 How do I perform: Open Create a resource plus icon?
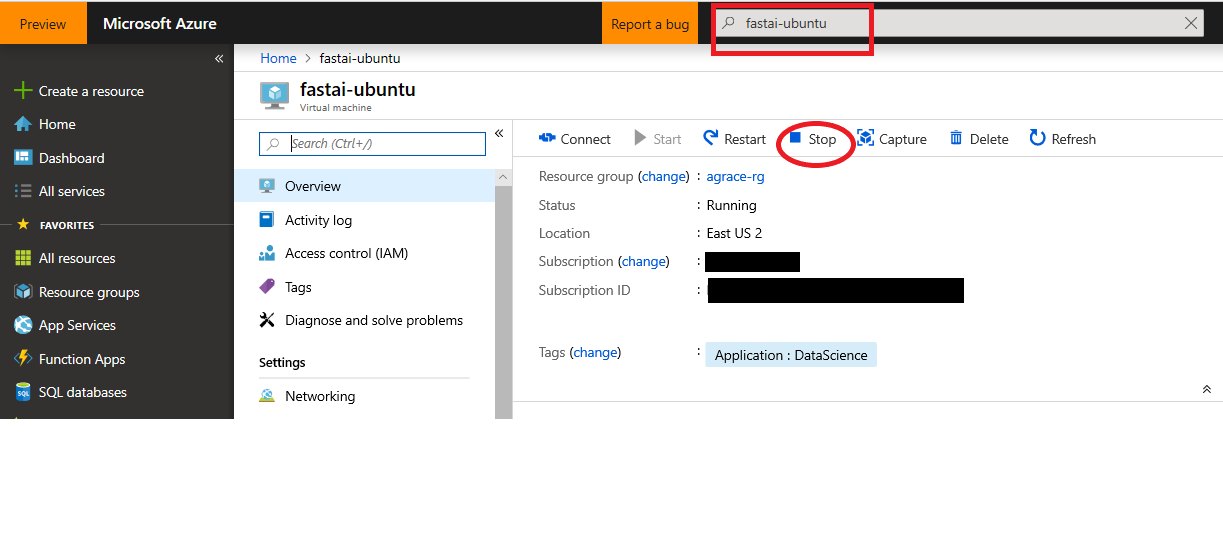click(23, 91)
